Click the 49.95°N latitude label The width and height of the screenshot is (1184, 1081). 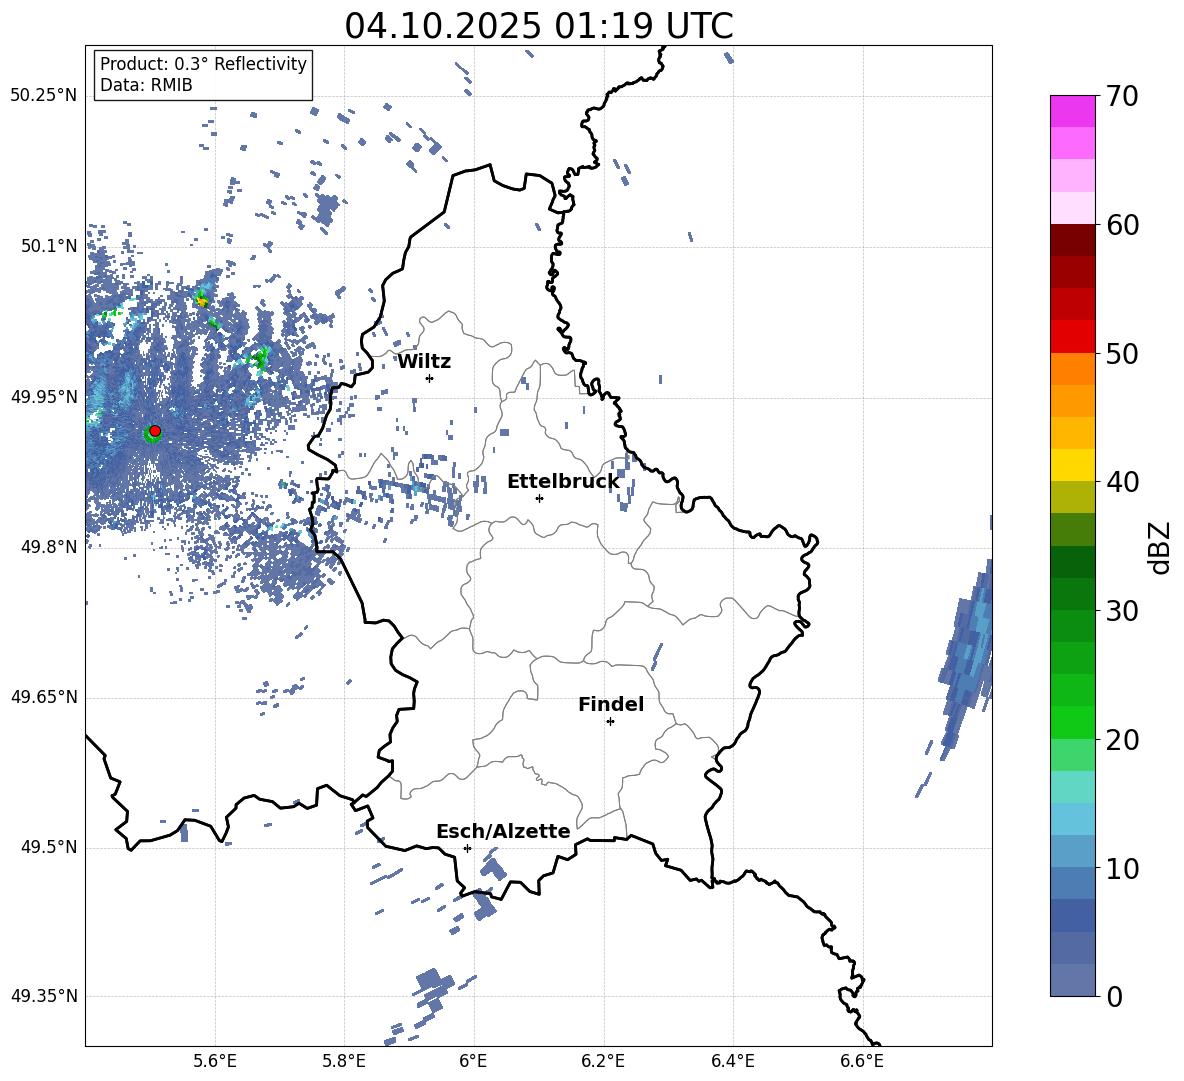coord(44,397)
